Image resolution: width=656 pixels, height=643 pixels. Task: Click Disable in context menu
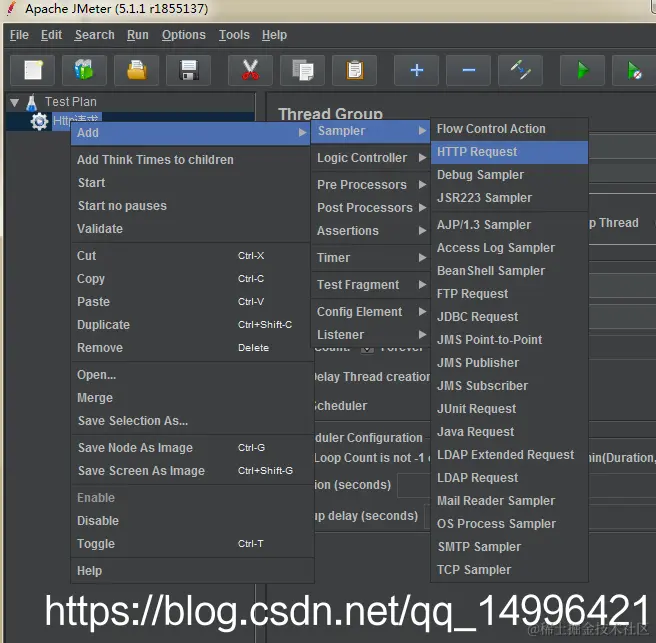tap(191, 521)
